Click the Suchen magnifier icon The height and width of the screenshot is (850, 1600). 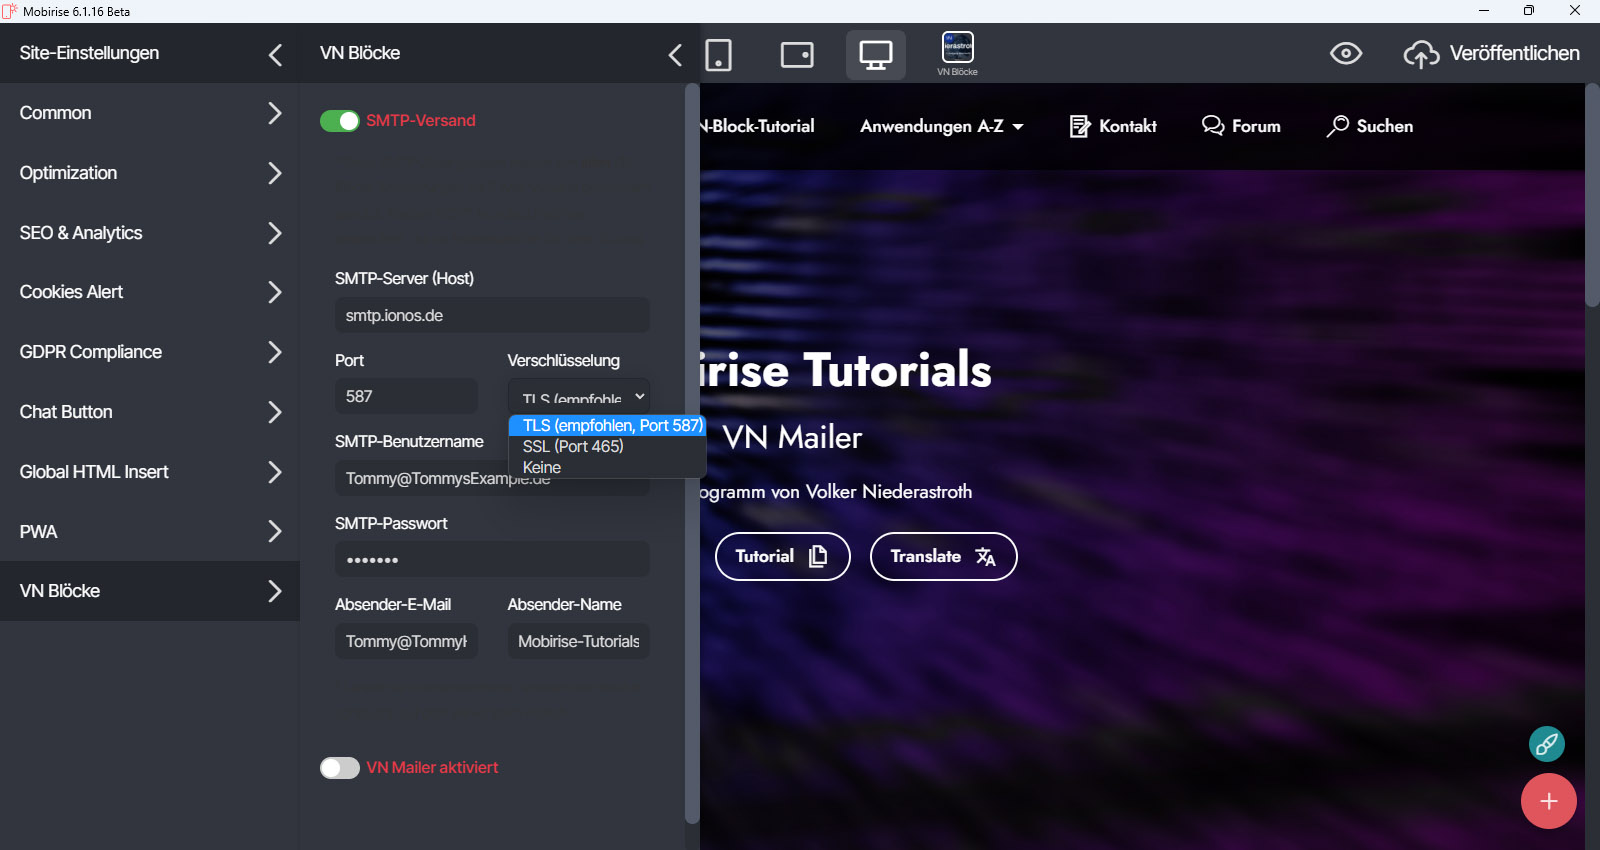(x=1337, y=126)
